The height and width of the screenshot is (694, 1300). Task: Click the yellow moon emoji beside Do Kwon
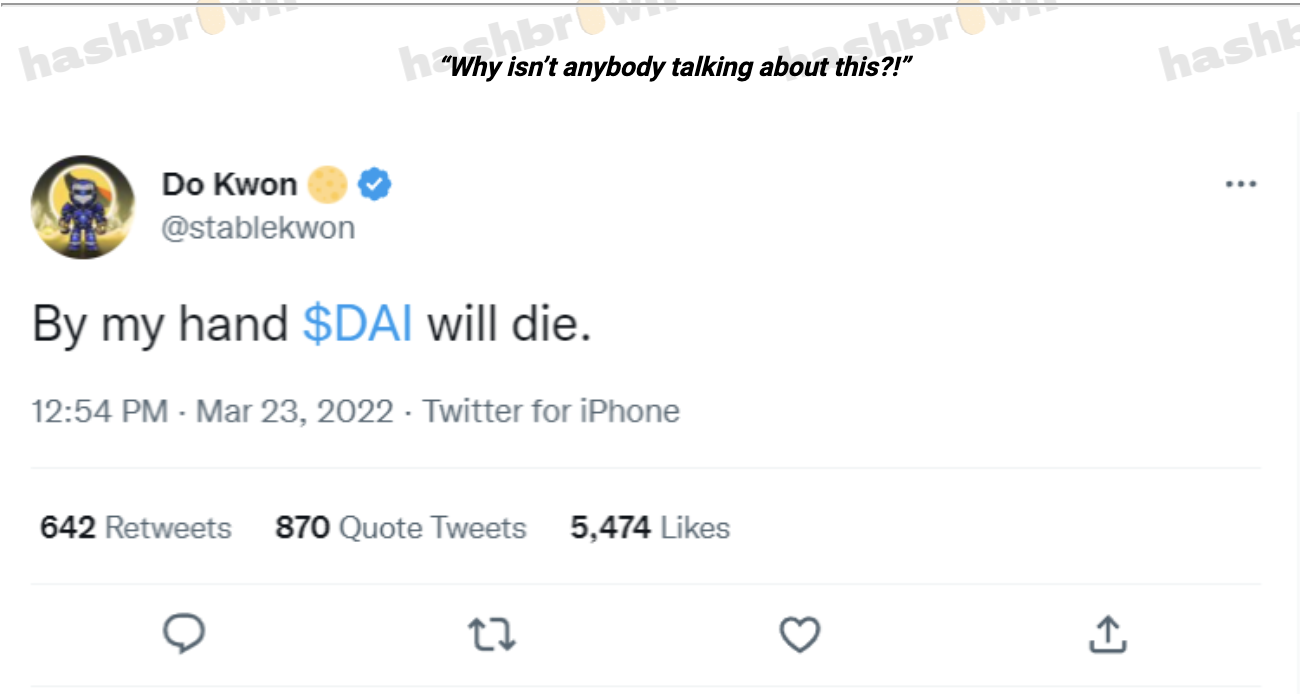coord(327,185)
